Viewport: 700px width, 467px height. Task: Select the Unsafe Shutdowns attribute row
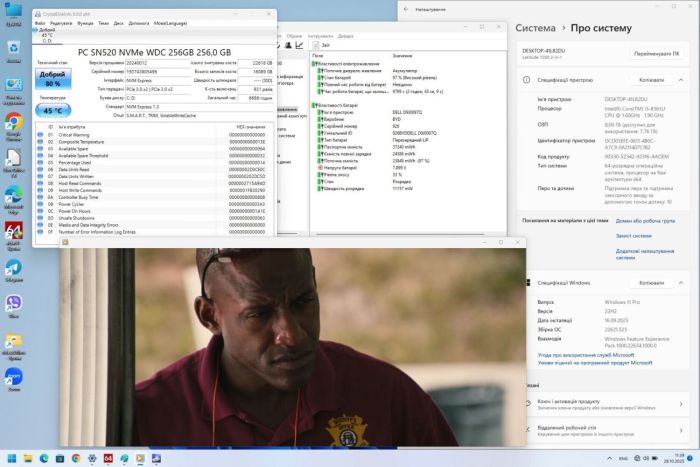[x=154, y=218]
